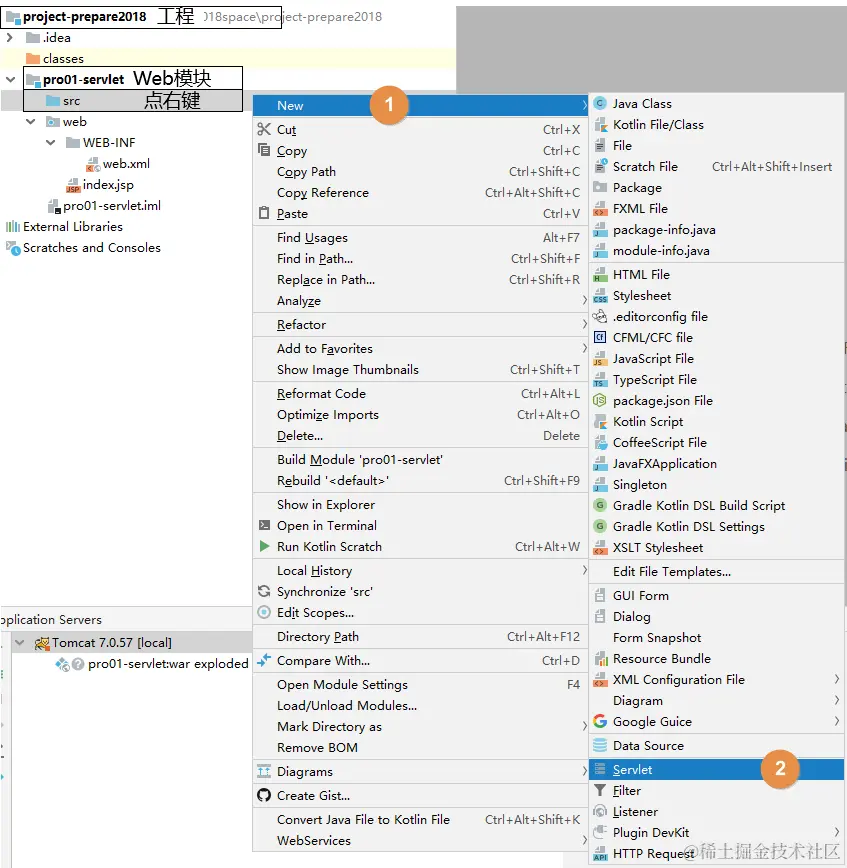847x868 pixels.
Task: Click the Resource Bundle icon
Action: point(600,659)
